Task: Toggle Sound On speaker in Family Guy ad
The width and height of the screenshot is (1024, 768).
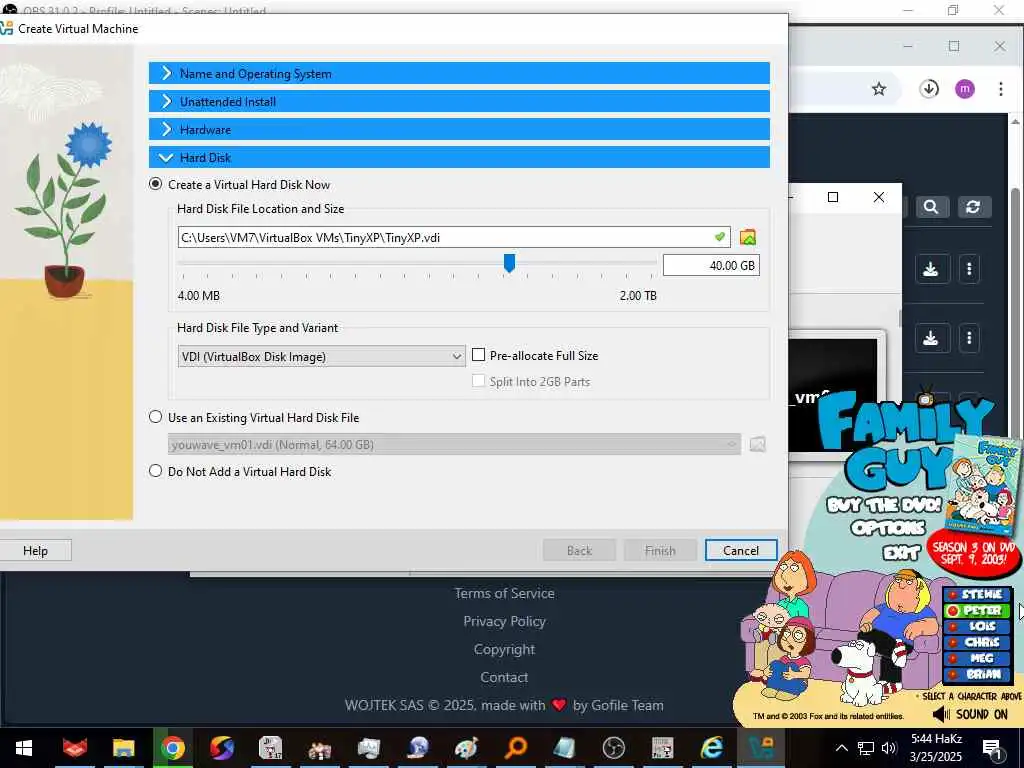Action: (x=940, y=714)
